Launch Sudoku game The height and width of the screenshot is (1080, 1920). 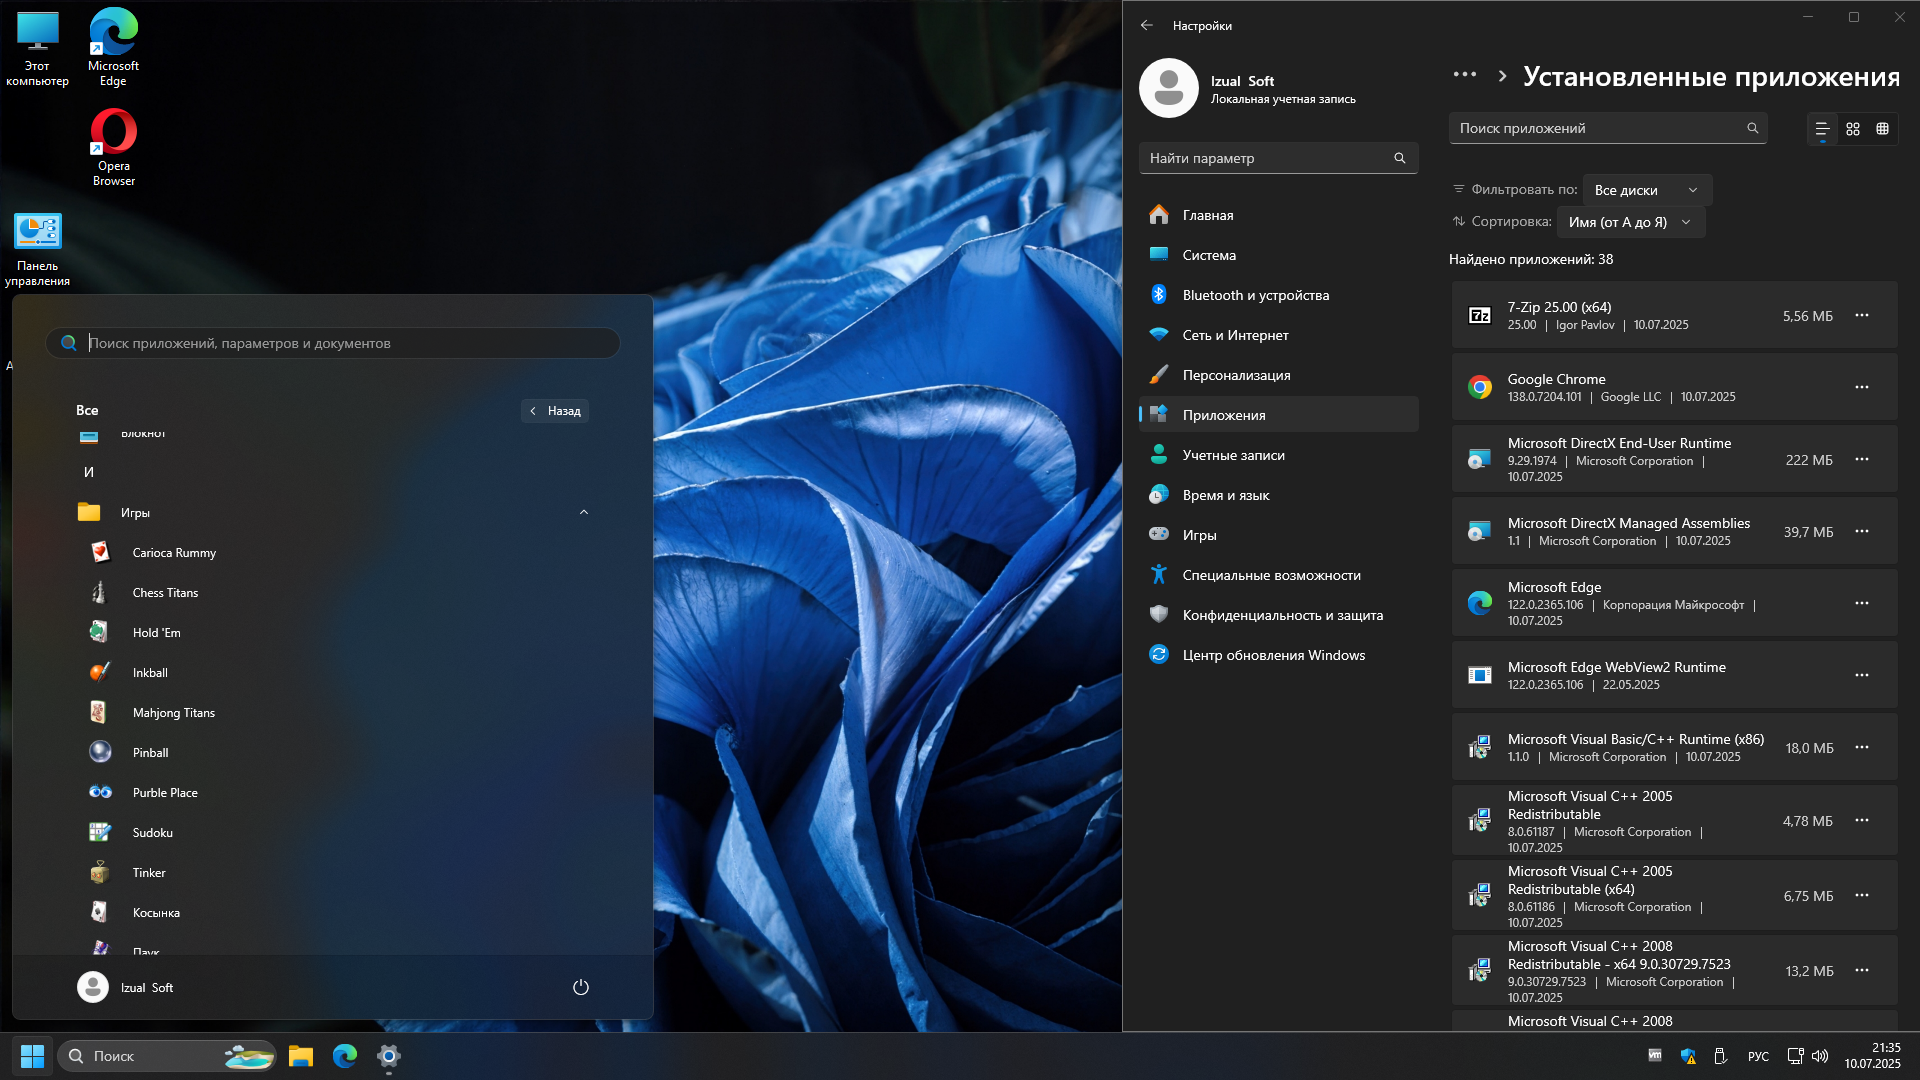333,833
